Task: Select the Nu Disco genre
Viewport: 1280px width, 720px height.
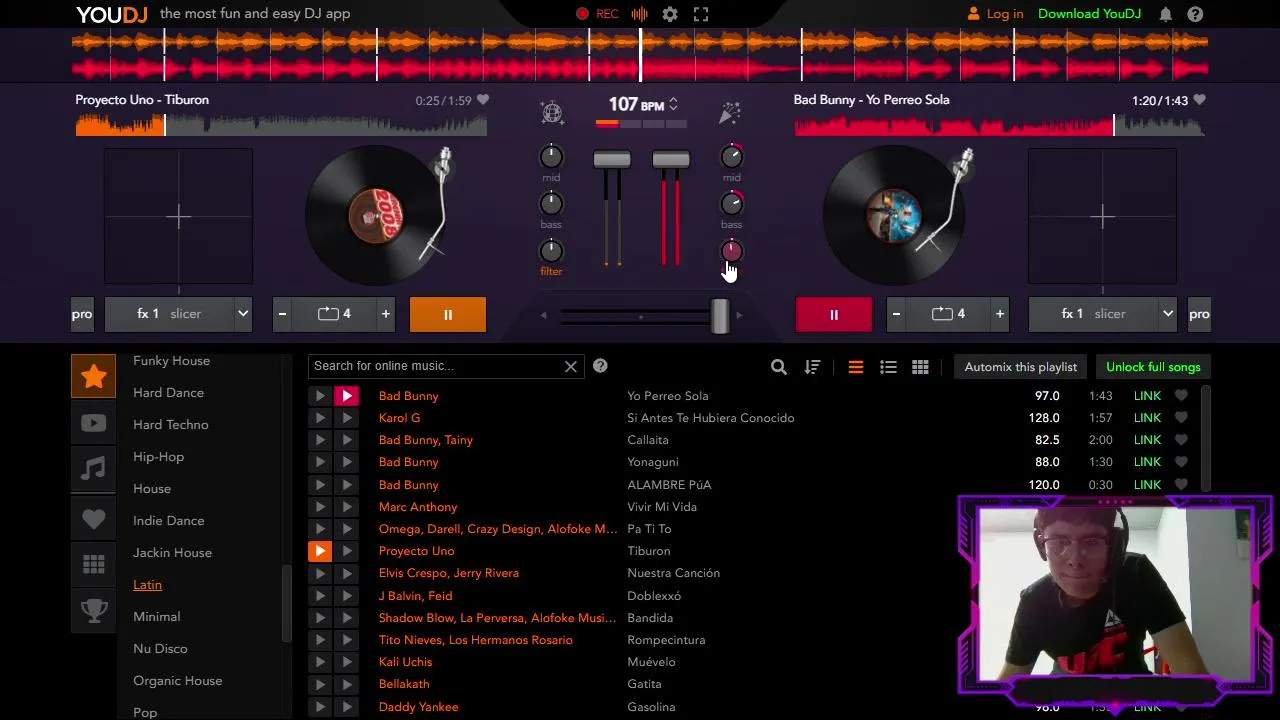Action: pyautogui.click(x=160, y=649)
